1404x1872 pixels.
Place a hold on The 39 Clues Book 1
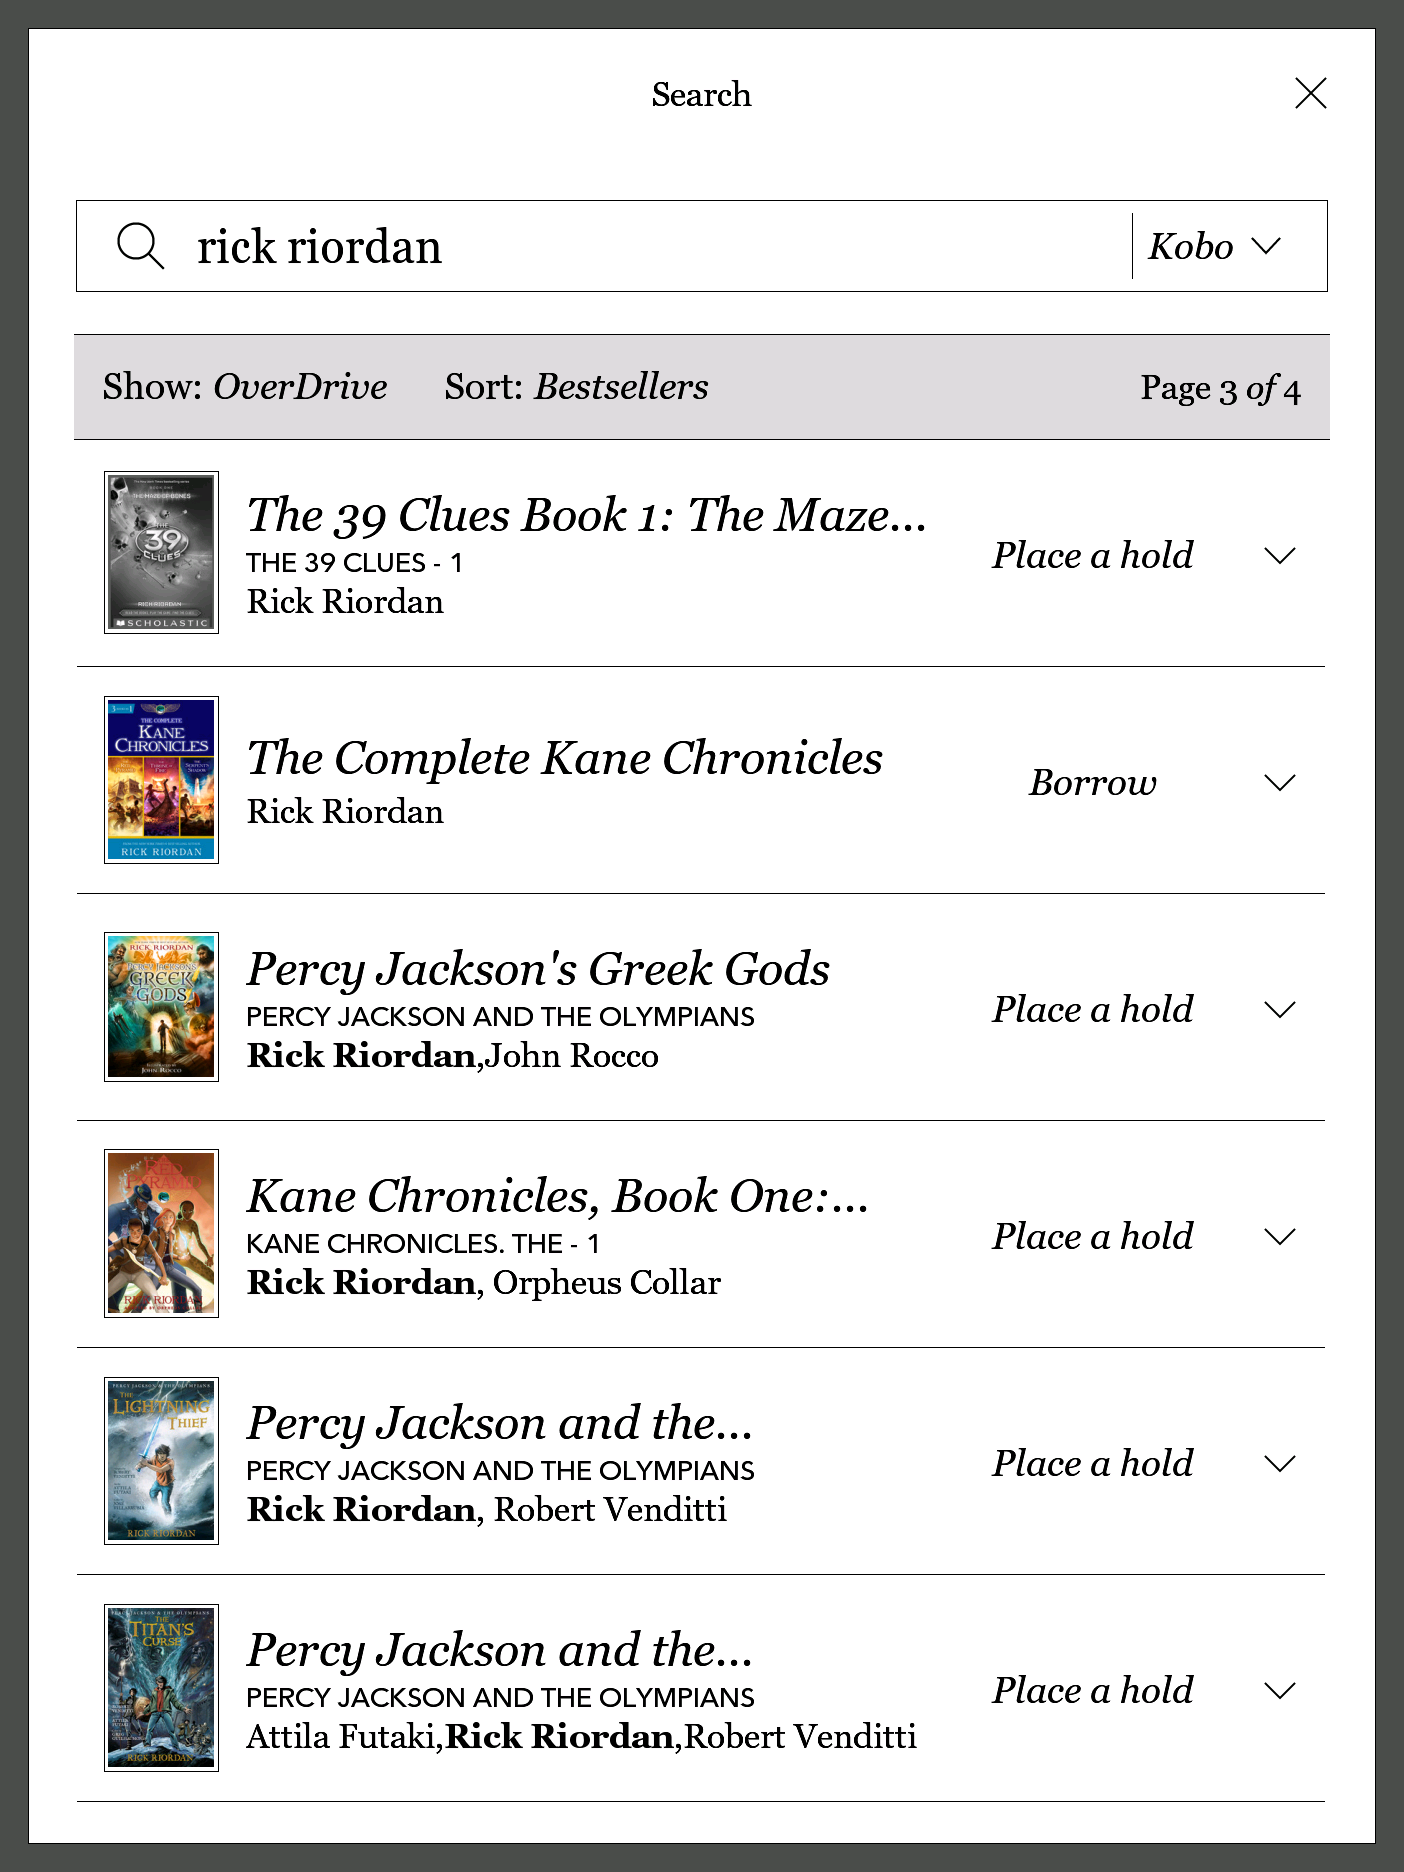pos(1093,555)
